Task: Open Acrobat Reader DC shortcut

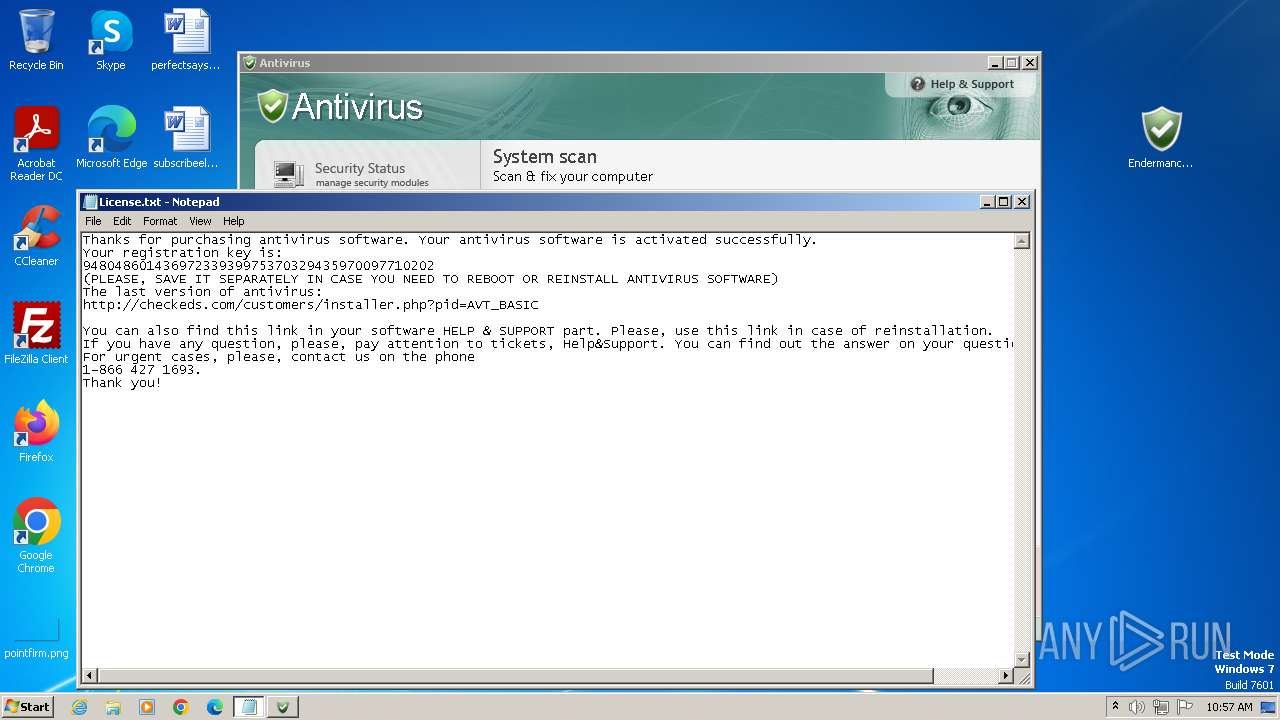Action: 36,144
